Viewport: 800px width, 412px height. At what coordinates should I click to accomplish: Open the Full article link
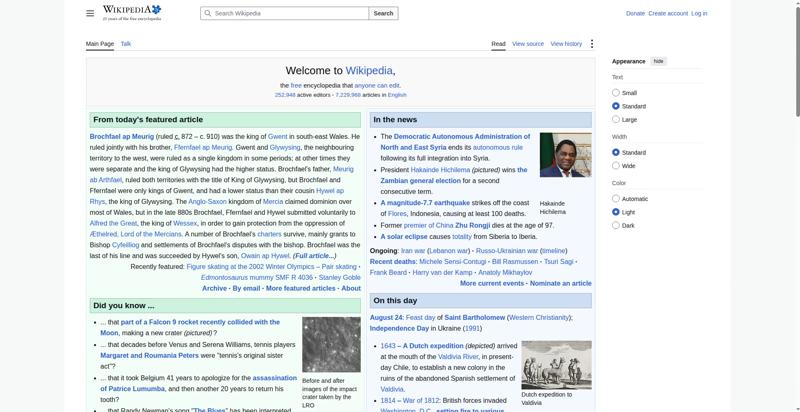point(314,256)
